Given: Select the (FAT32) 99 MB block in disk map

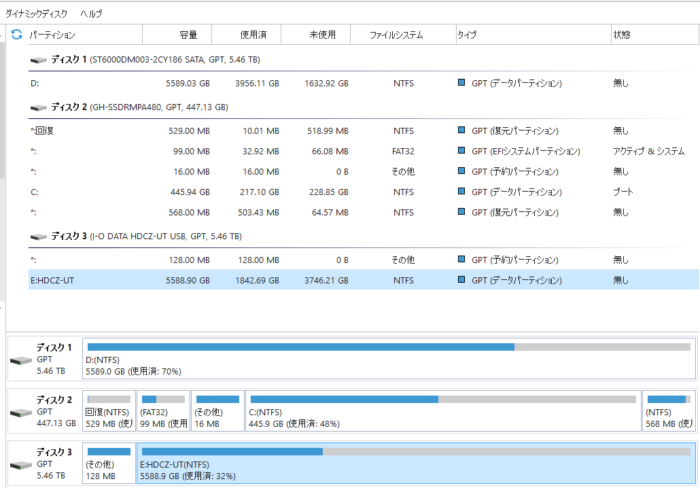Looking at the screenshot, I should [162, 411].
